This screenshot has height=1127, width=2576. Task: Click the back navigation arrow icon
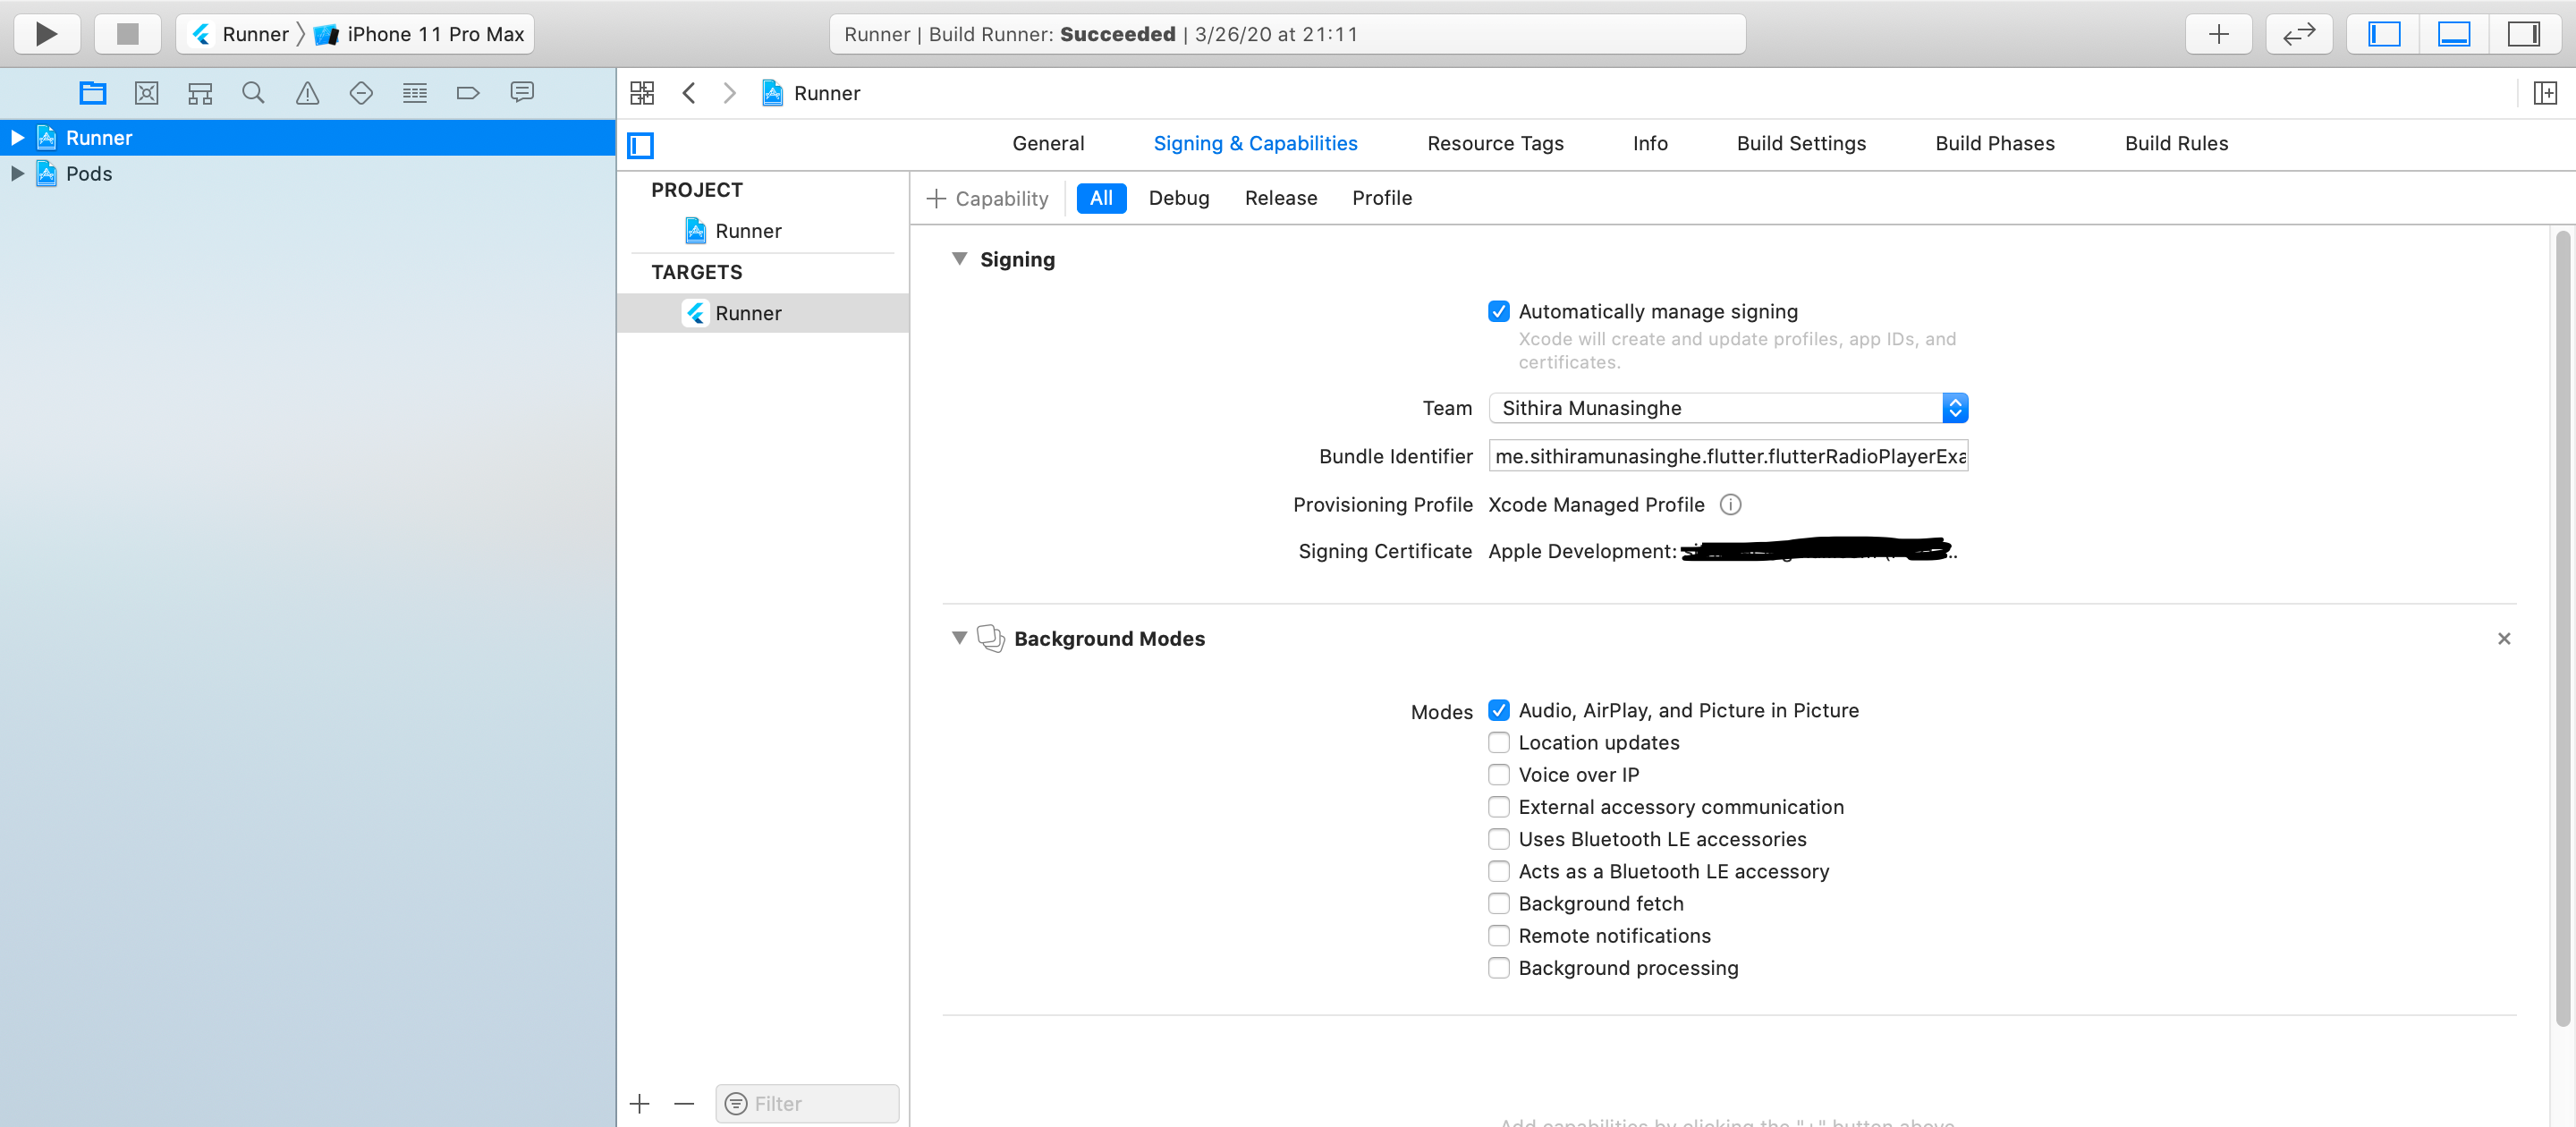(689, 94)
